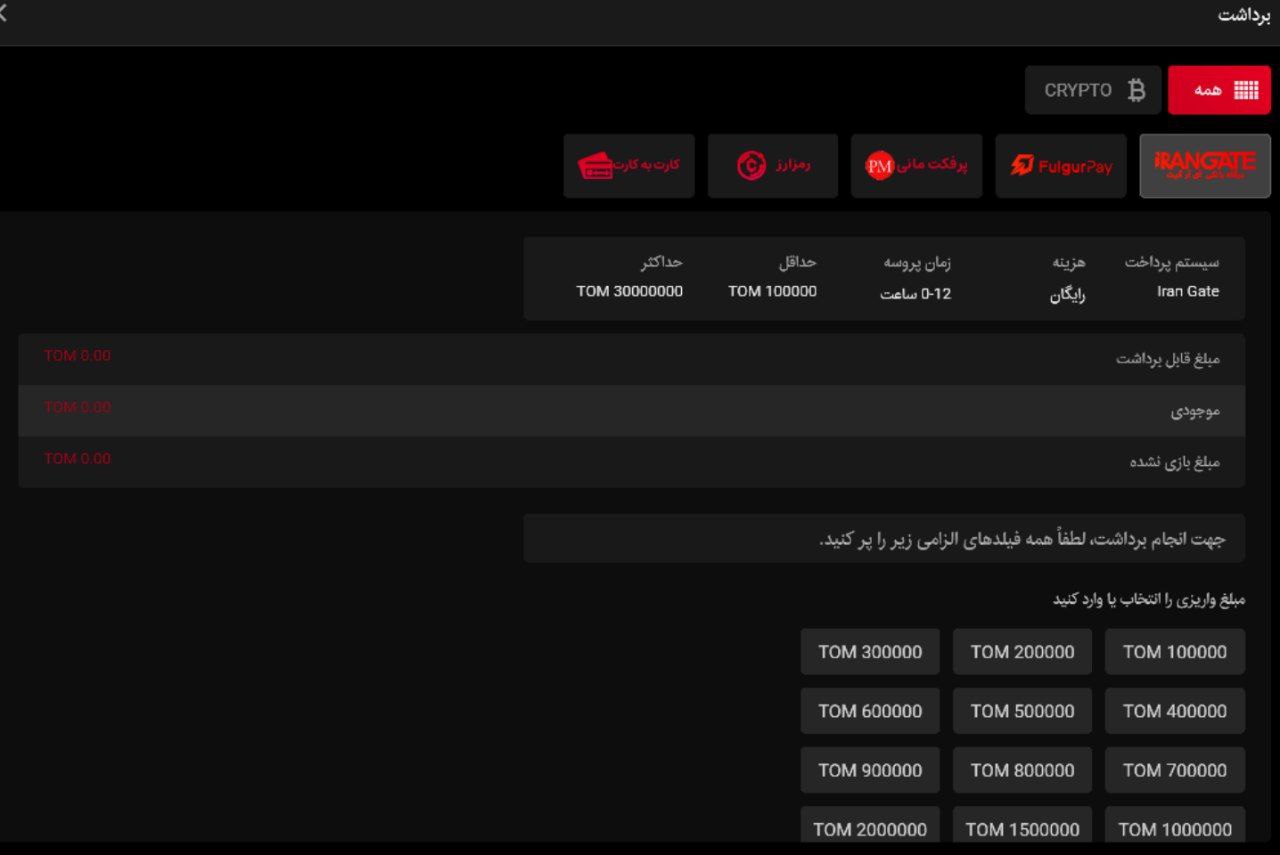Choose the TOM 400000 amount option
Viewport: 1280px width, 855px height.
click(1174, 711)
